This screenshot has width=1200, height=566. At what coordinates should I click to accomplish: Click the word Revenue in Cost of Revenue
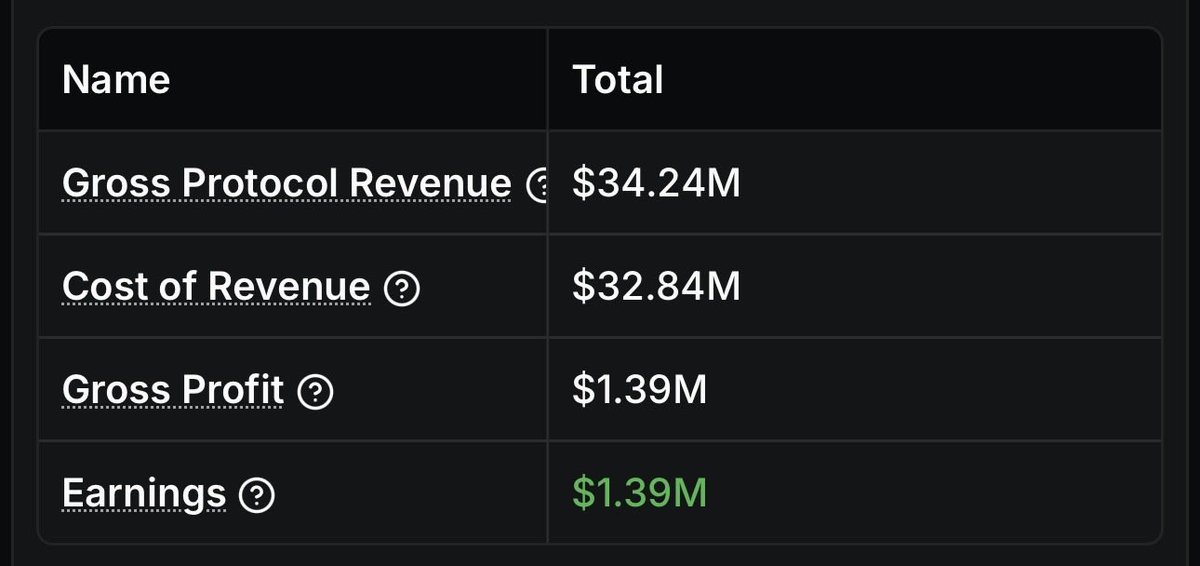[289, 288]
